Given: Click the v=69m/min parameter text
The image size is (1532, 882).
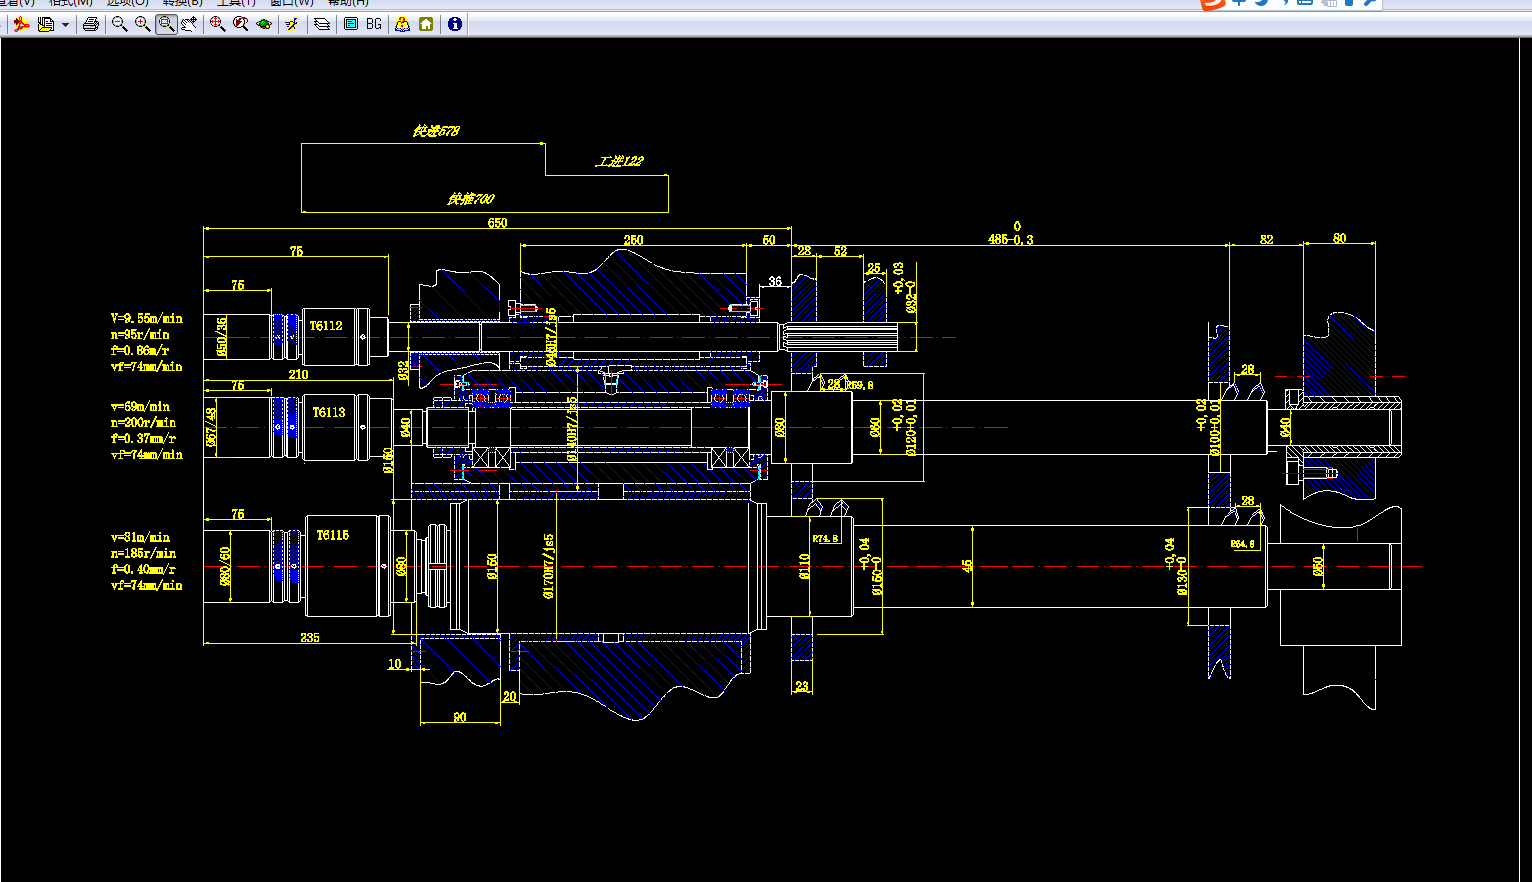Looking at the screenshot, I should click(x=140, y=407).
